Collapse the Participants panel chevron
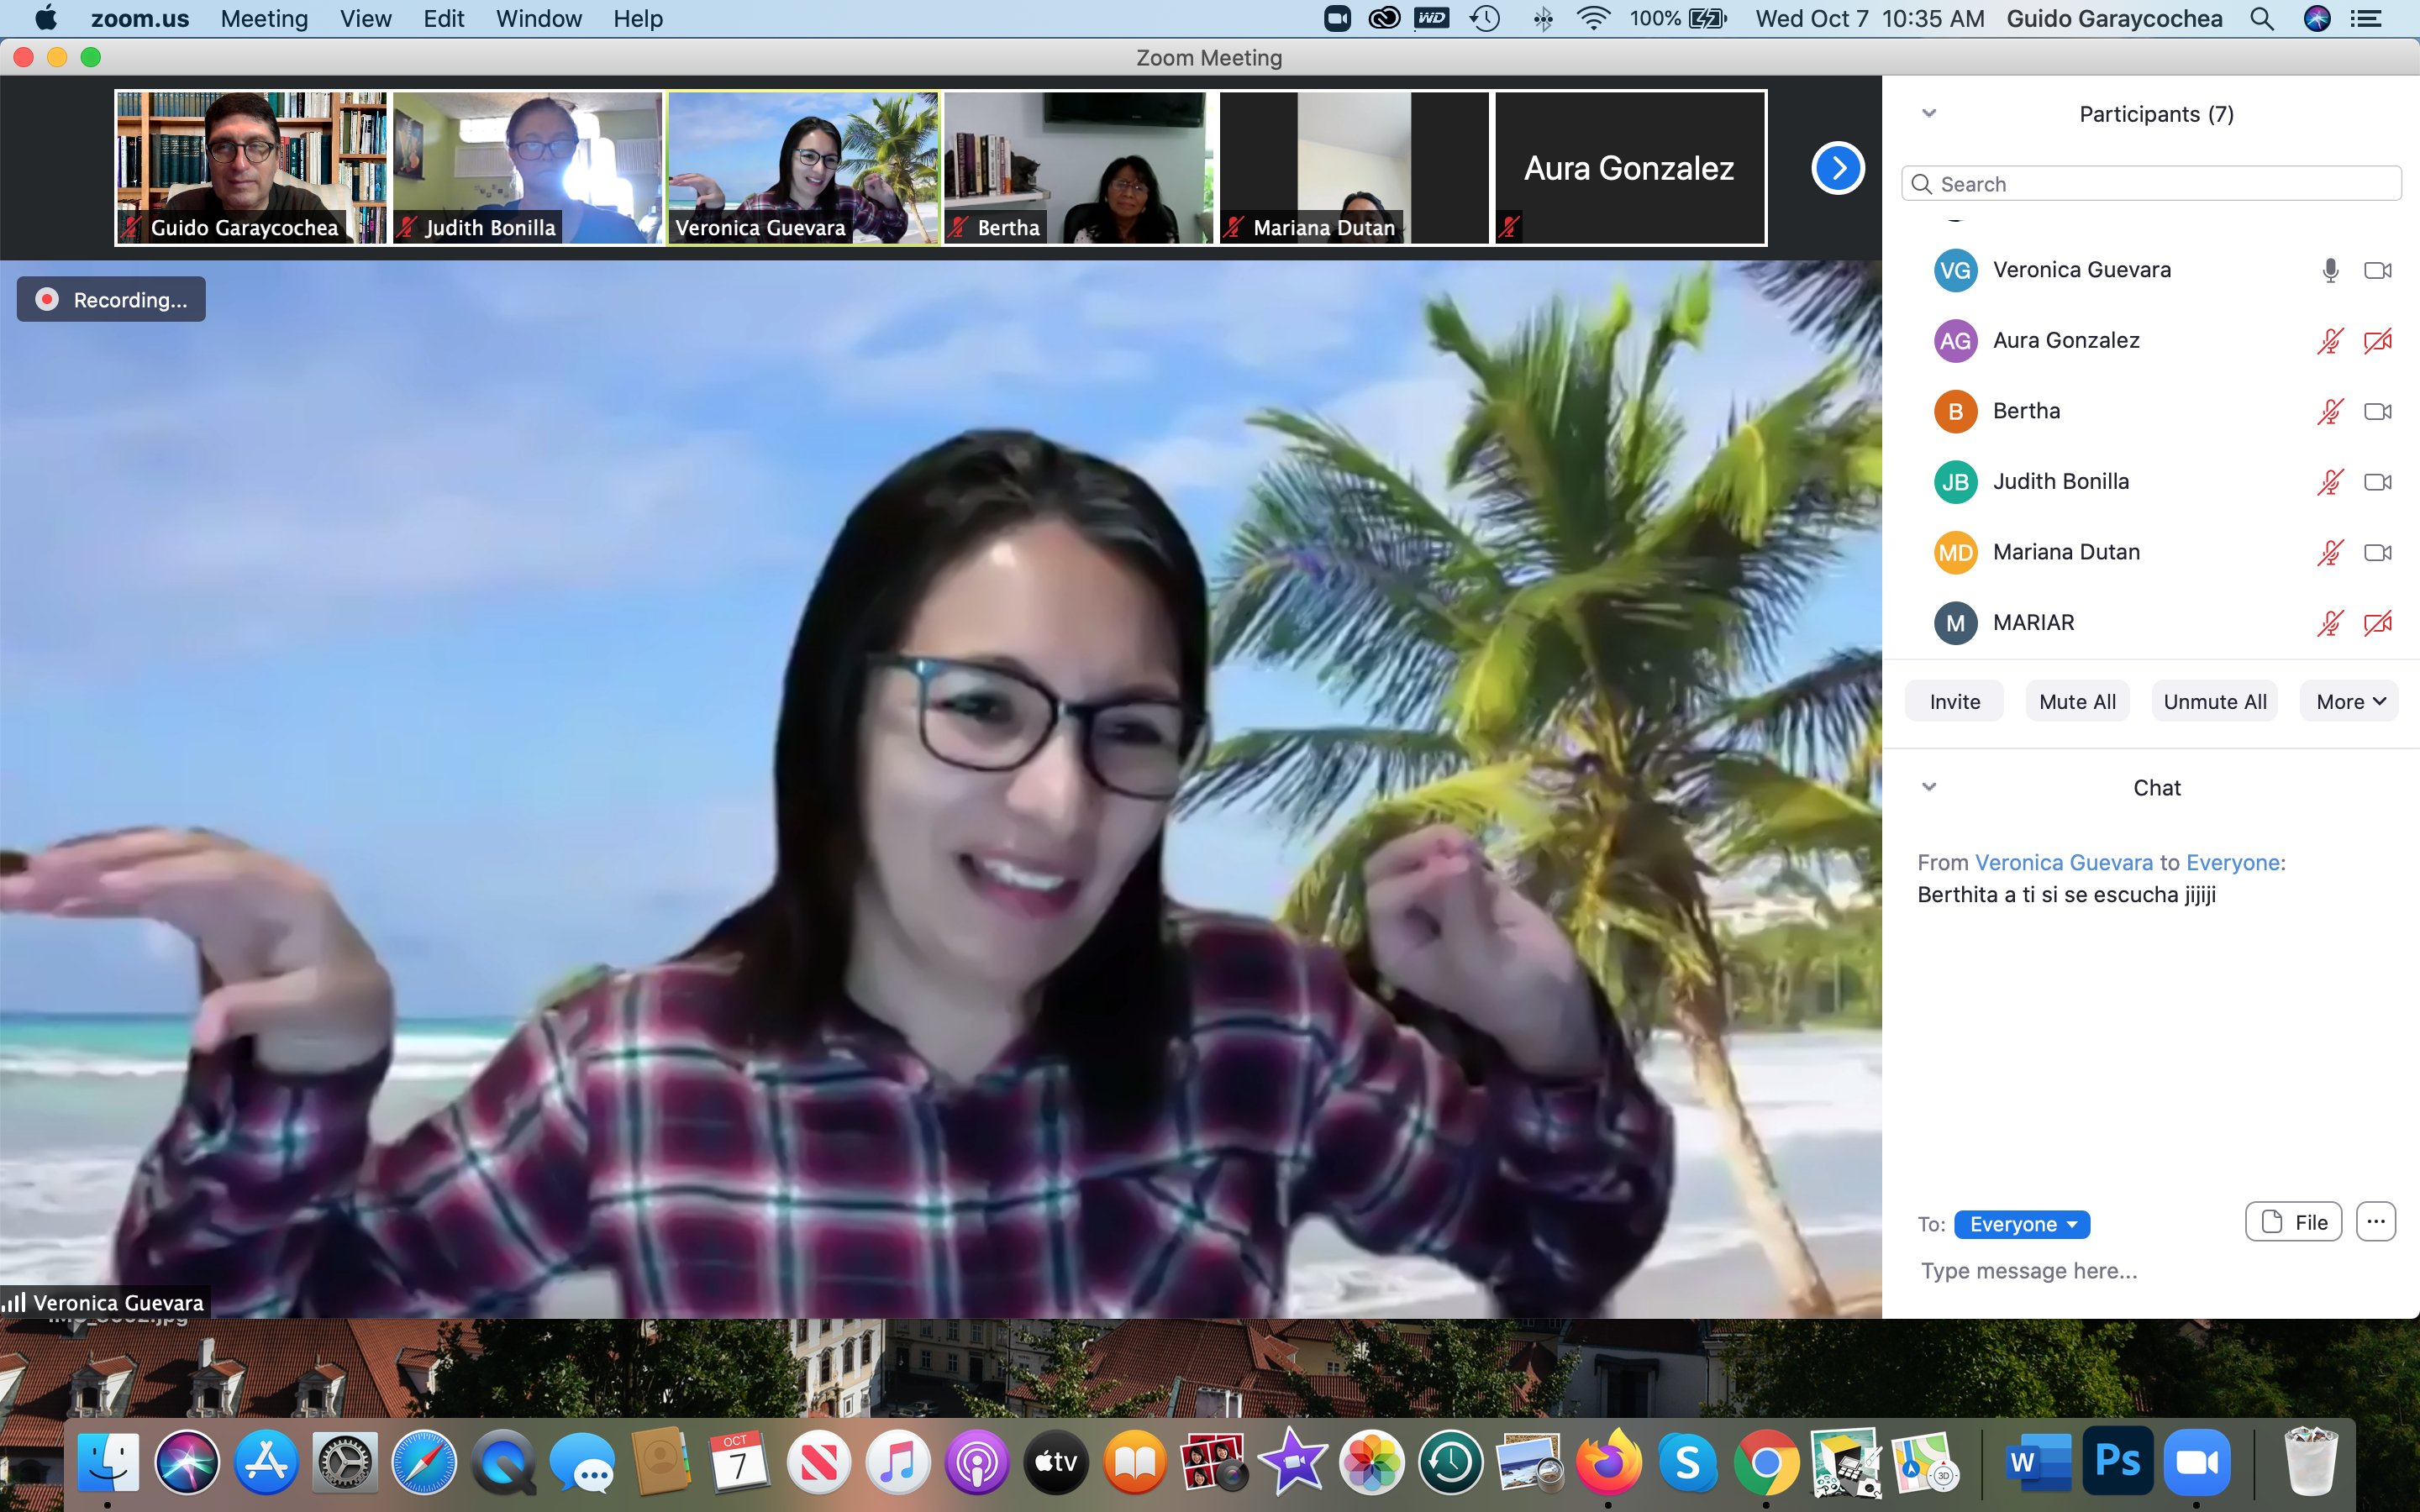 point(1929,113)
